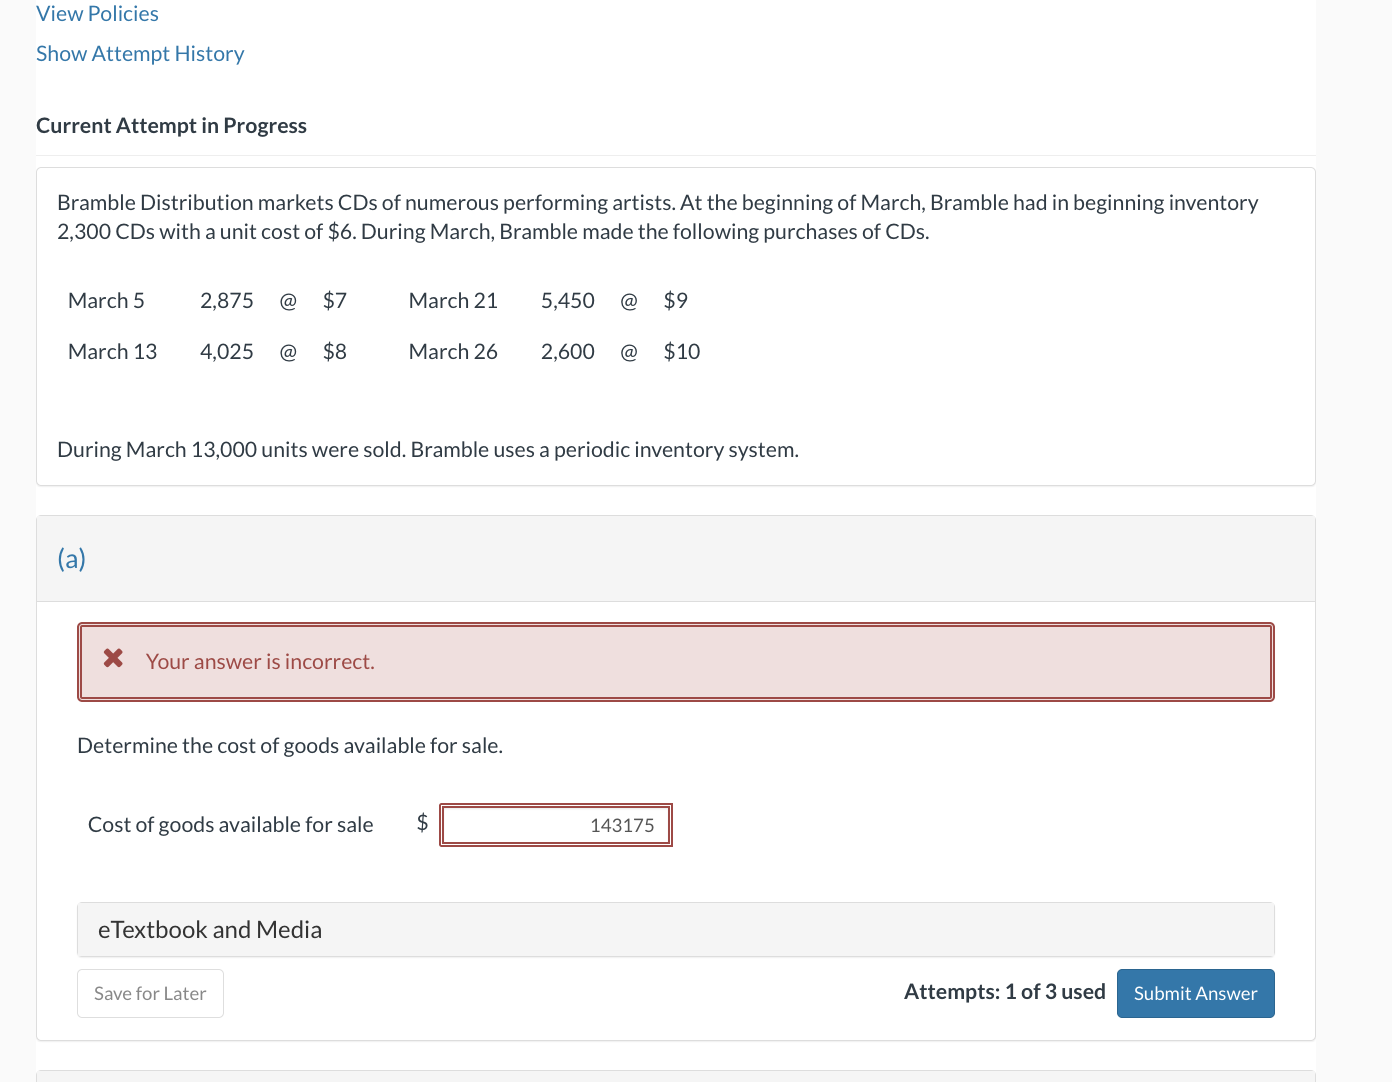Screen dimensions: 1392x1082
Task: Click the part (a) header label
Action: [x=72, y=558]
